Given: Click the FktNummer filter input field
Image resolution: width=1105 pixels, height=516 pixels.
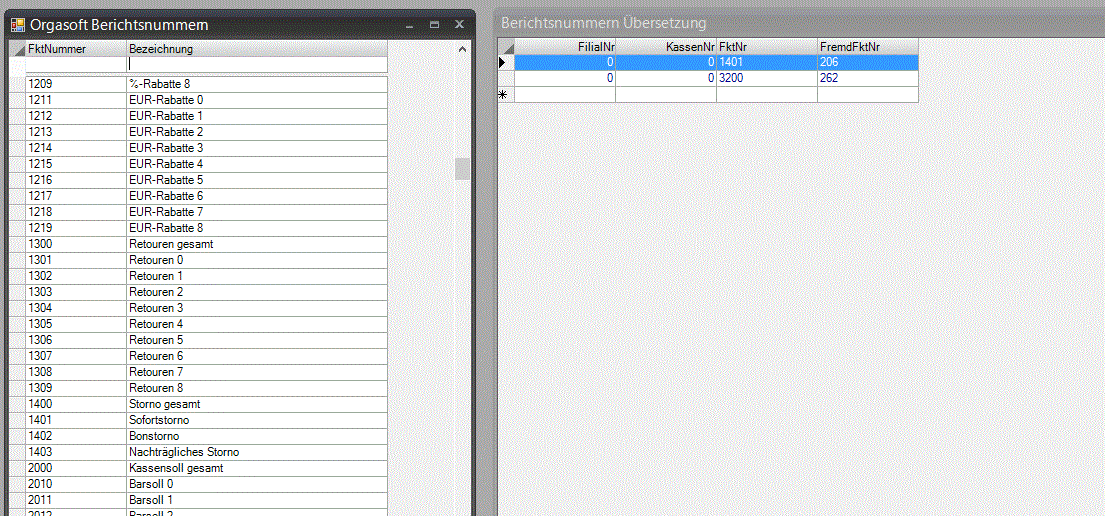Looking at the screenshot, I should (75, 64).
